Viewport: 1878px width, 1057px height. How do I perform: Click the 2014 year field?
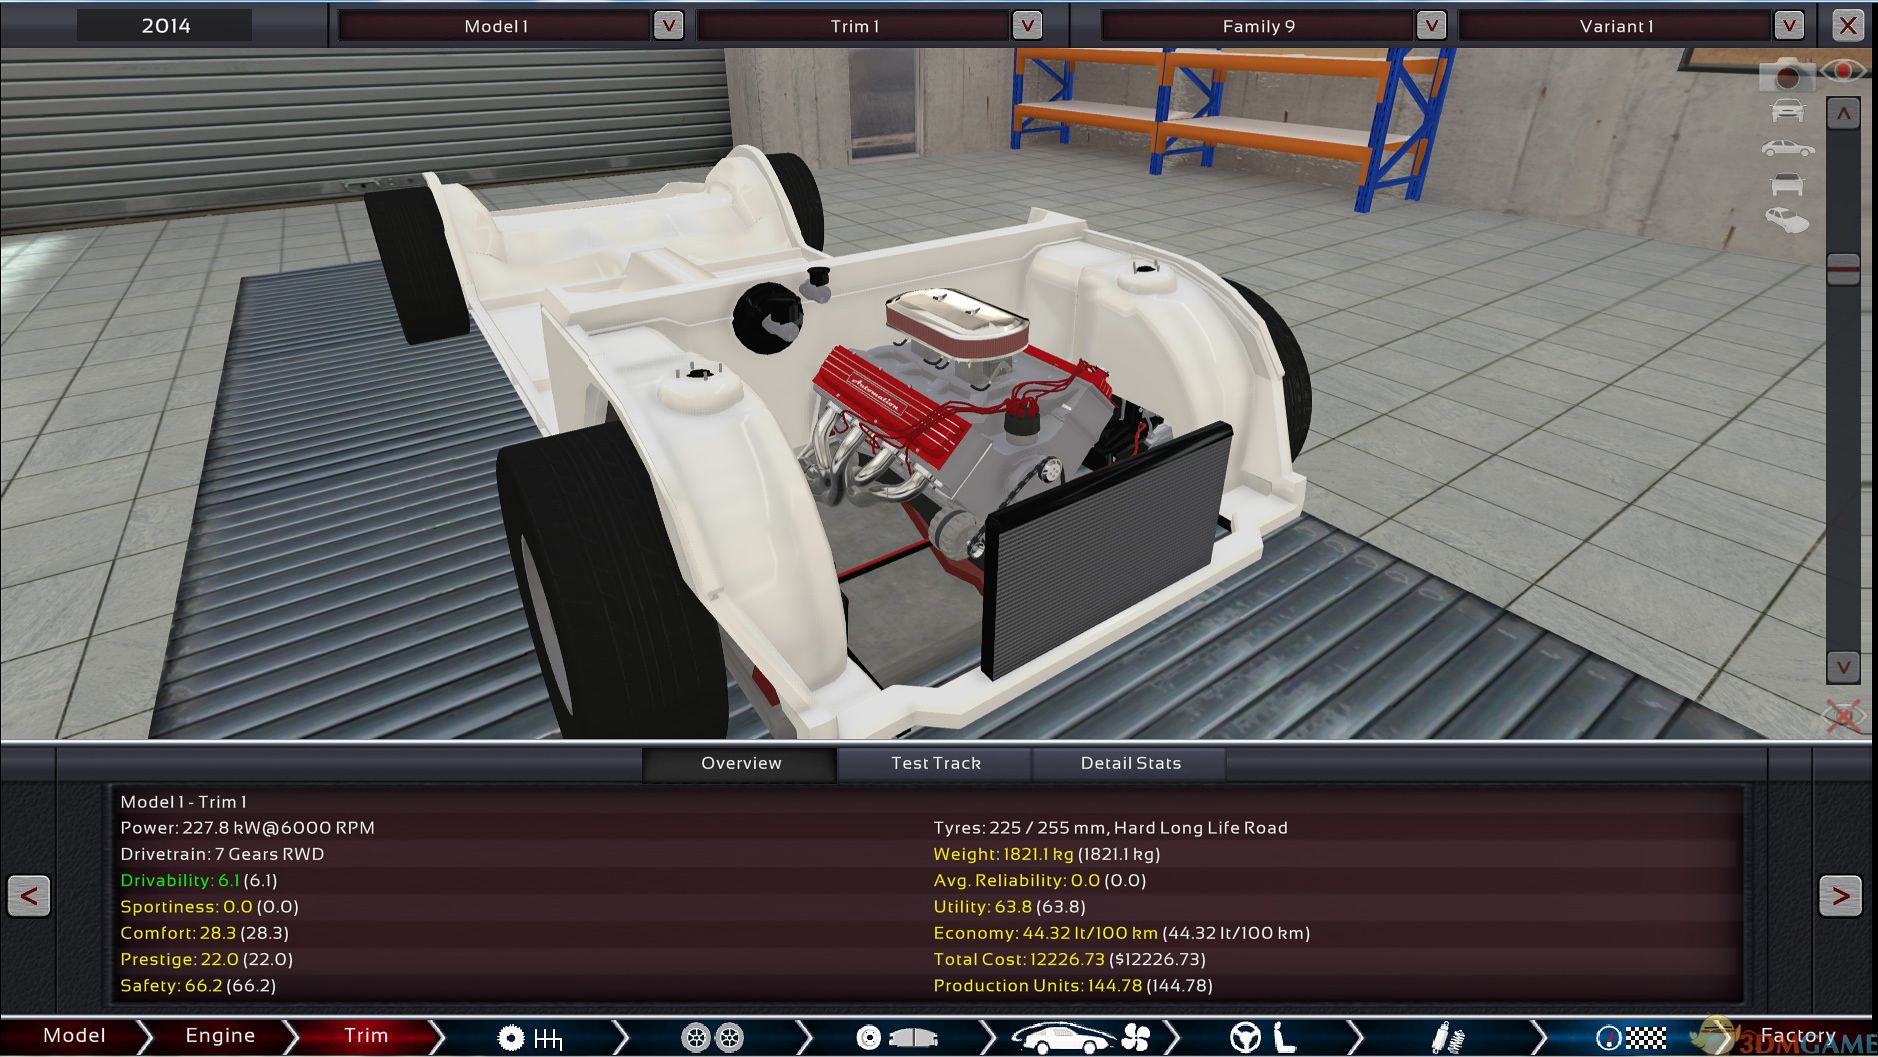click(166, 26)
